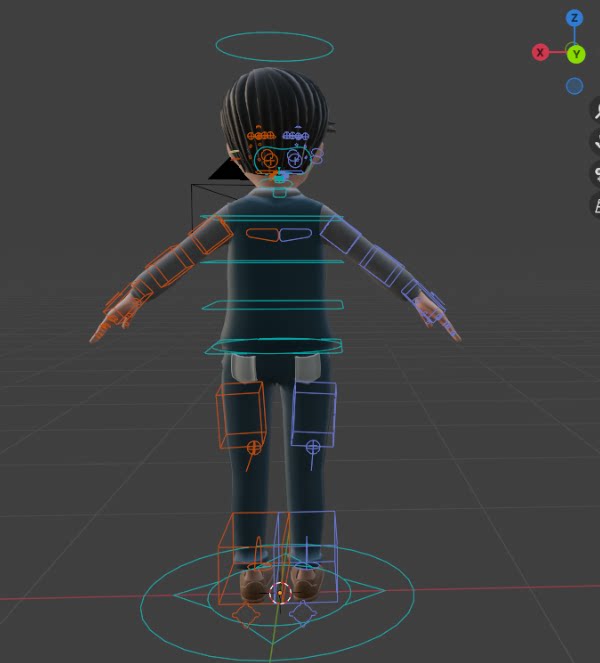Click the green Y axis gizmo handle
The width and height of the screenshot is (600, 663).
[x=576, y=55]
